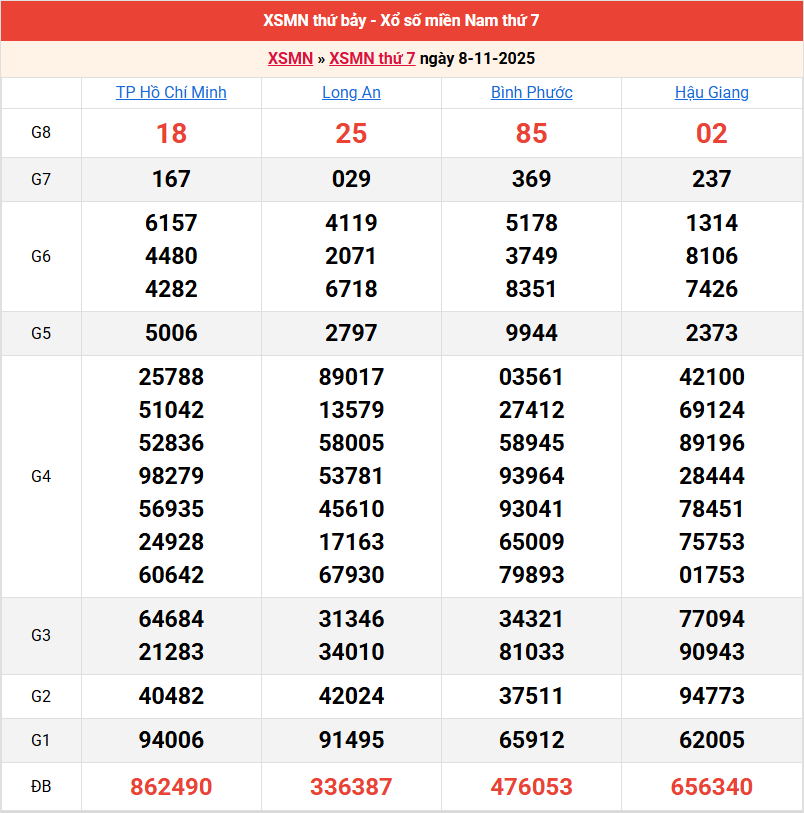Click Bình Phước special prize 476053
The image size is (804, 813).
tap(531, 787)
